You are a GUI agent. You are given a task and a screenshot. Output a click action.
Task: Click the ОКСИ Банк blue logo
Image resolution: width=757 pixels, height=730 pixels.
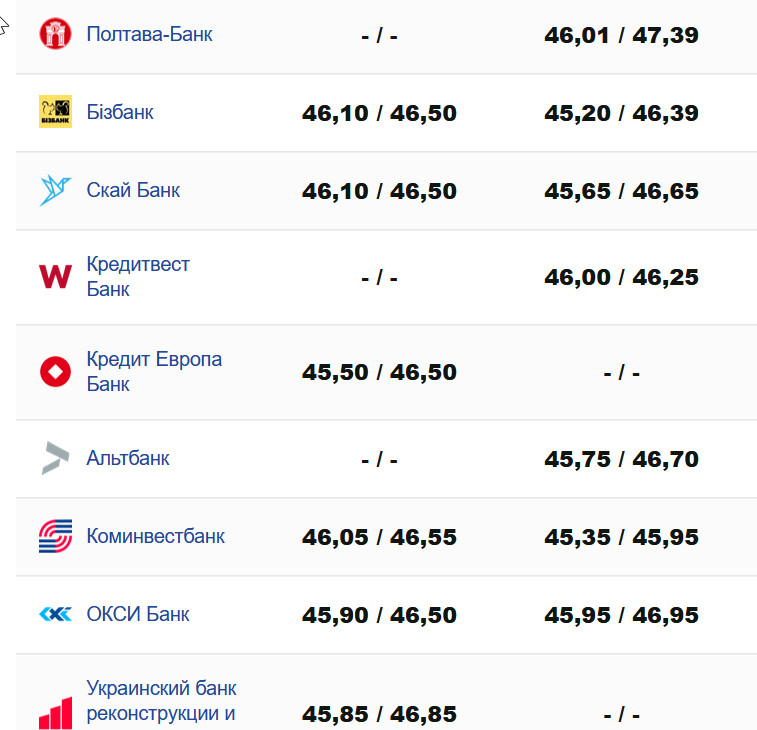click(x=55, y=614)
